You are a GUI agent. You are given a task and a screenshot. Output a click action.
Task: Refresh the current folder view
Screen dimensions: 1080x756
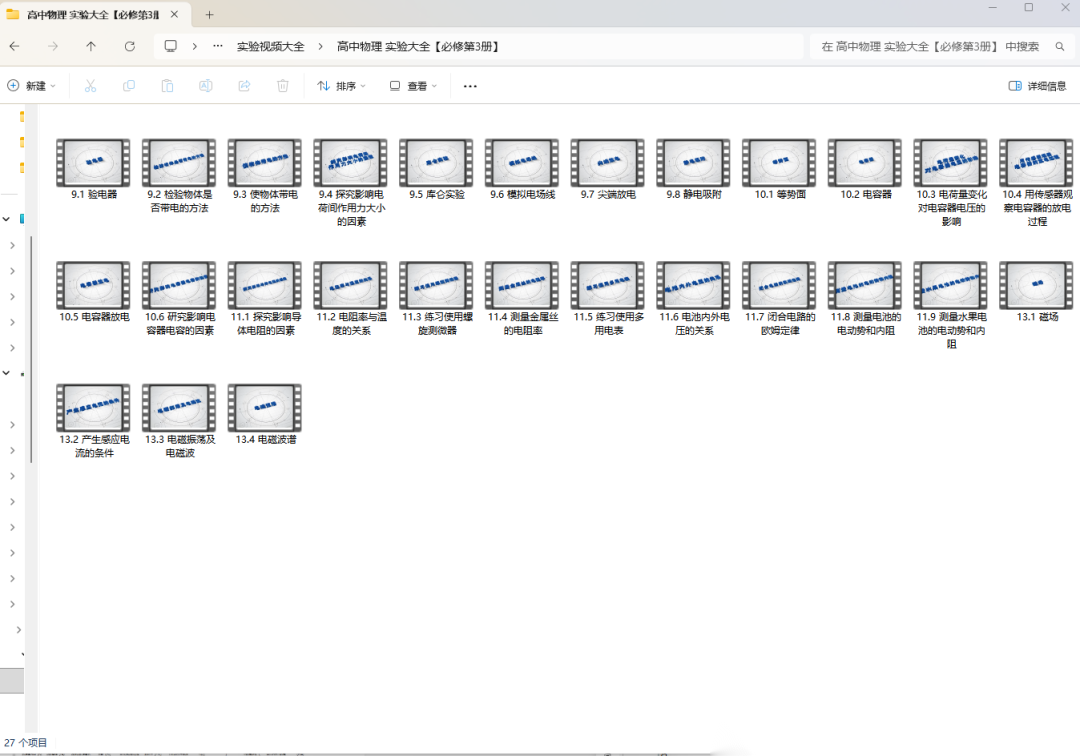pyautogui.click(x=129, y=47)
